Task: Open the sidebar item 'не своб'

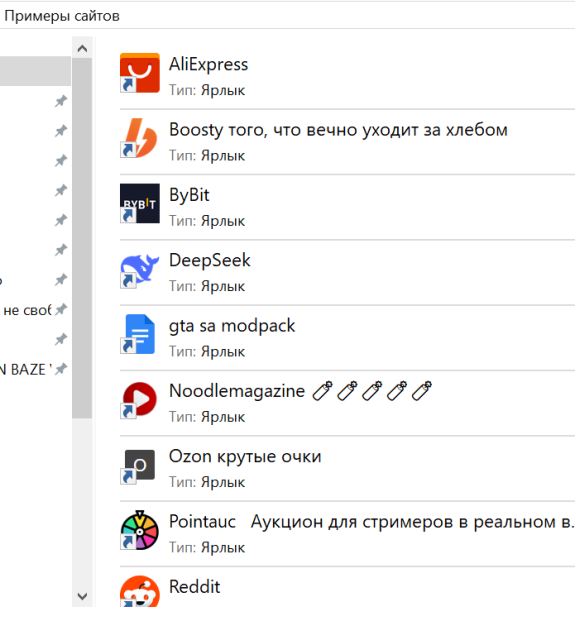Action: 27,310
